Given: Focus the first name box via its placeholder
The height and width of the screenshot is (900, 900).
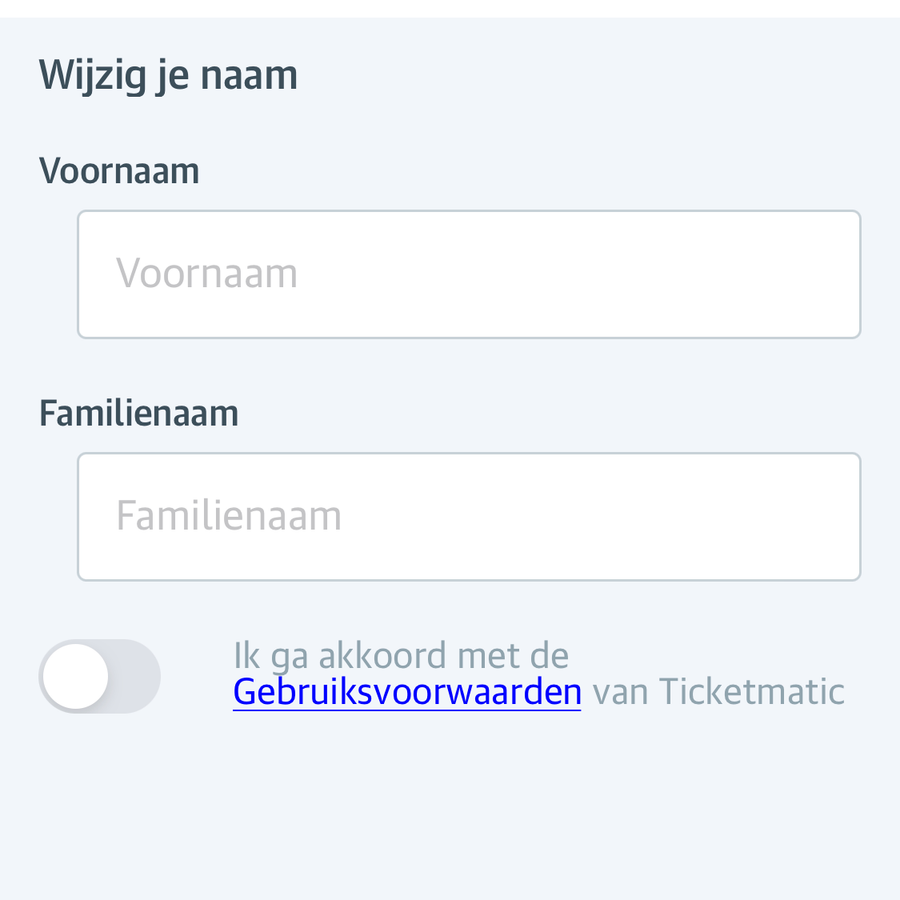Looking at the screenshot, I should tap(207, 273).
